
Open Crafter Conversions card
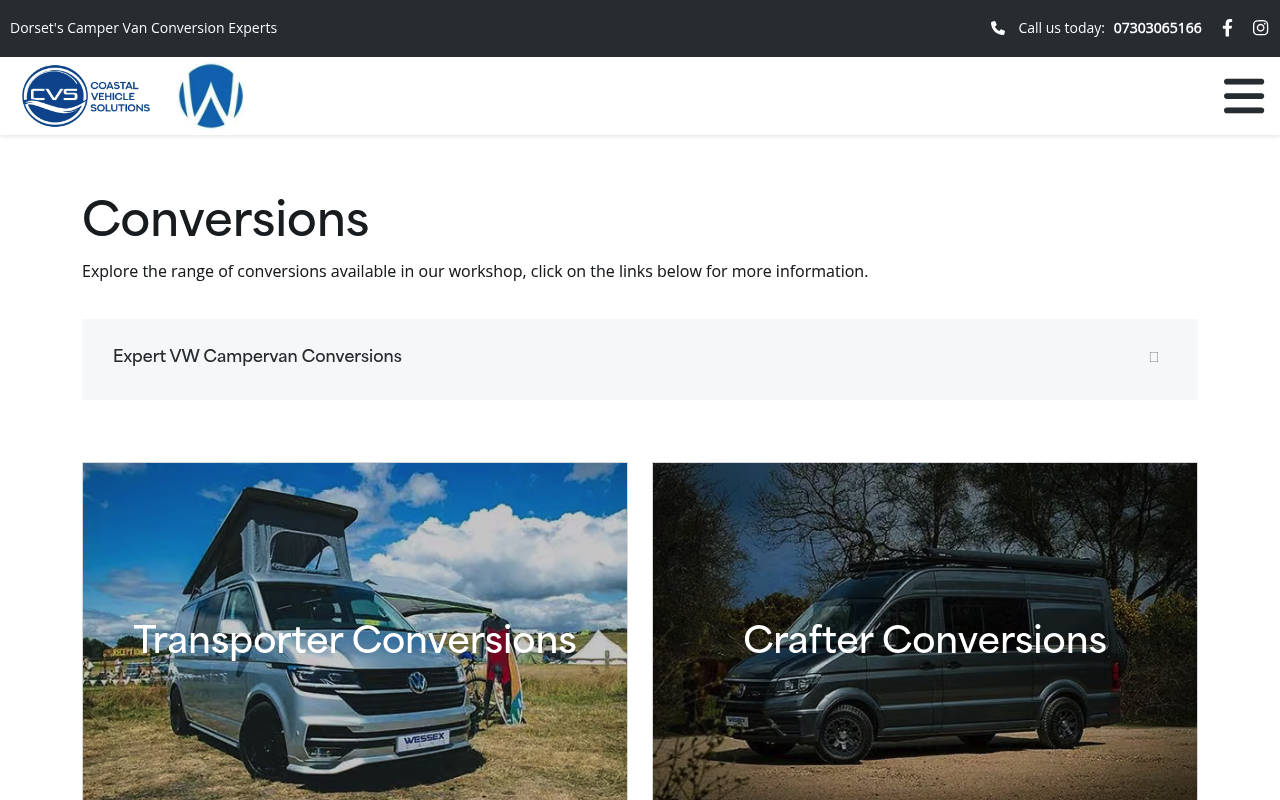(925, 631)
